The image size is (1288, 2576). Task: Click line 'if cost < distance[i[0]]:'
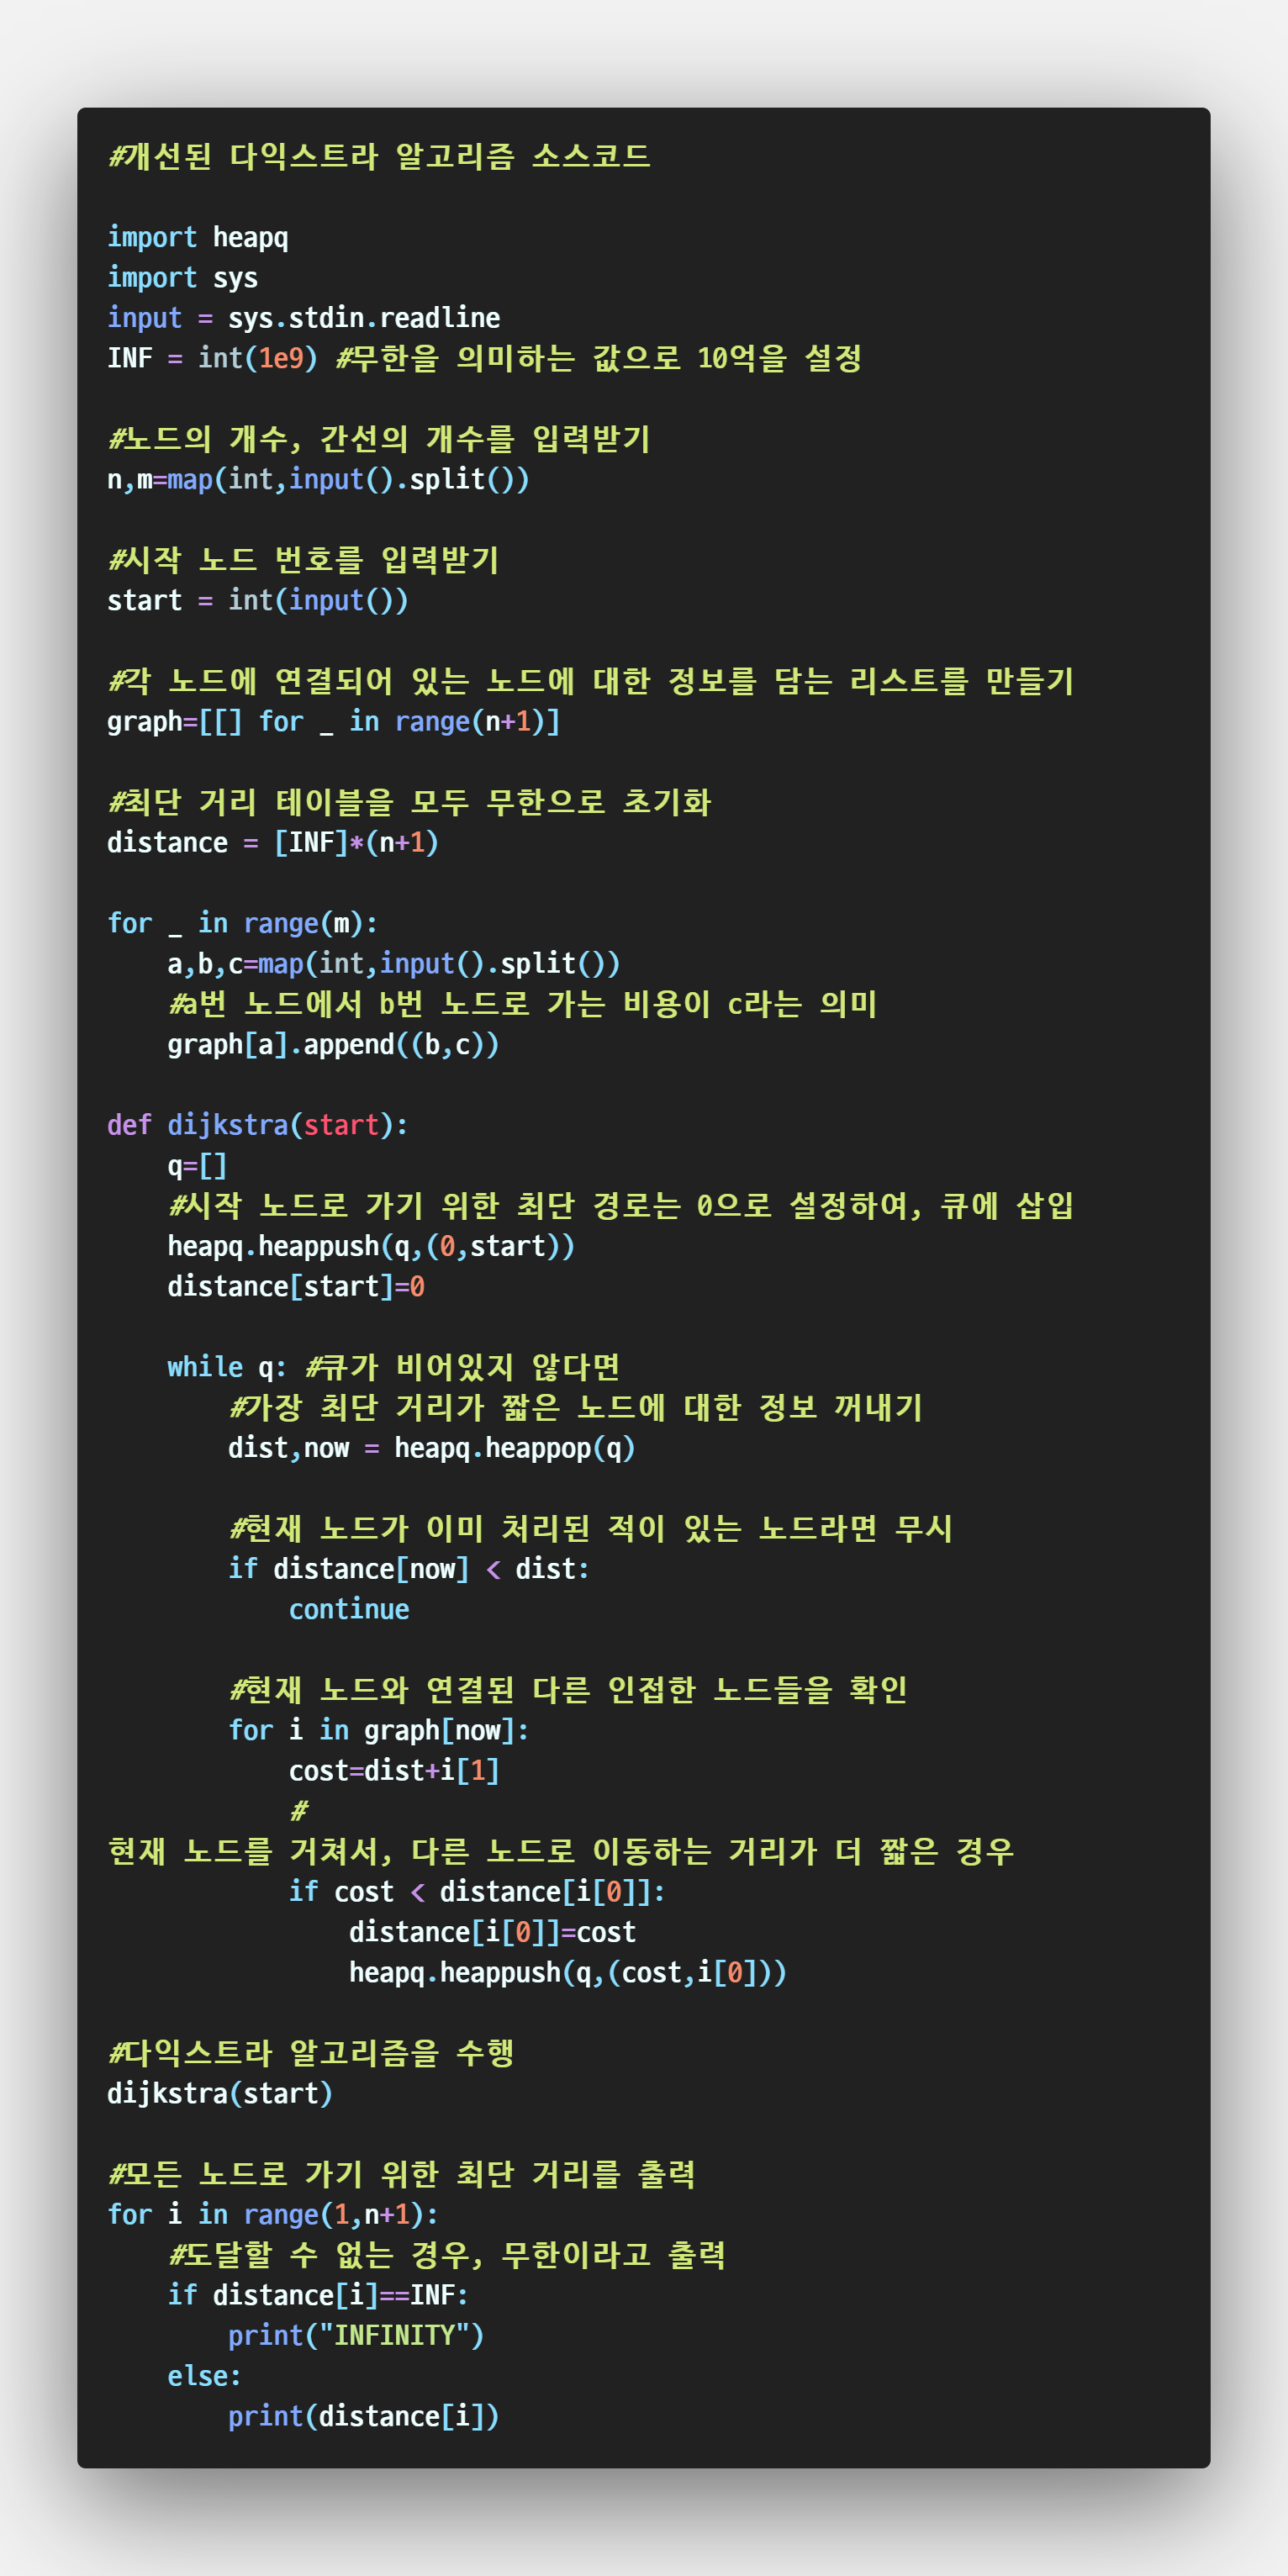click(477, 1891)
